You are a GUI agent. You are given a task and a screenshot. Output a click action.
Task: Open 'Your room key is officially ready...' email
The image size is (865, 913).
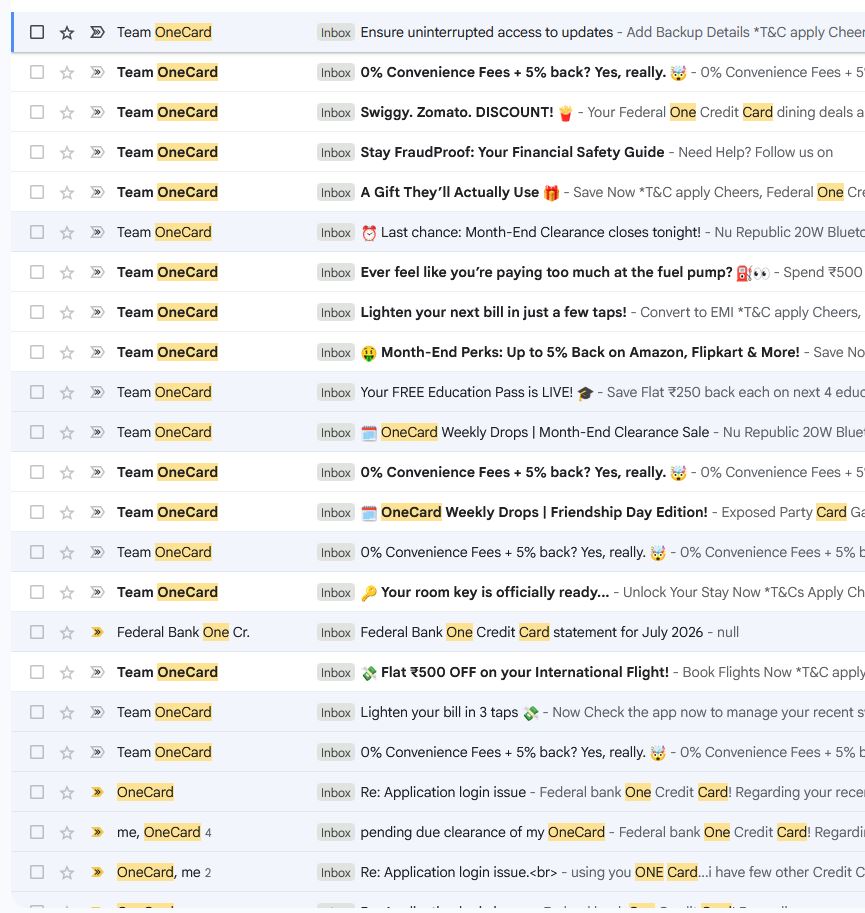(495, 592)
